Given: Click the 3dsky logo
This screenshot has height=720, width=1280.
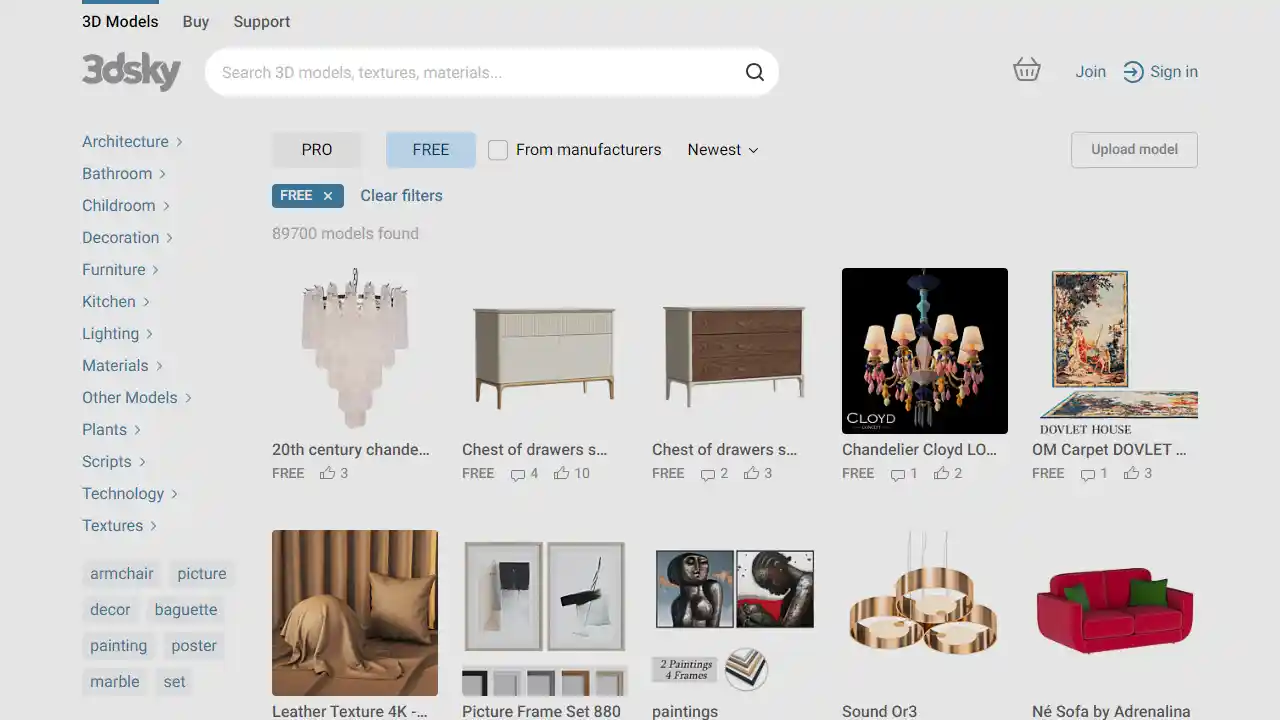Looking at the screenshot, I should (x=131, y=71).
